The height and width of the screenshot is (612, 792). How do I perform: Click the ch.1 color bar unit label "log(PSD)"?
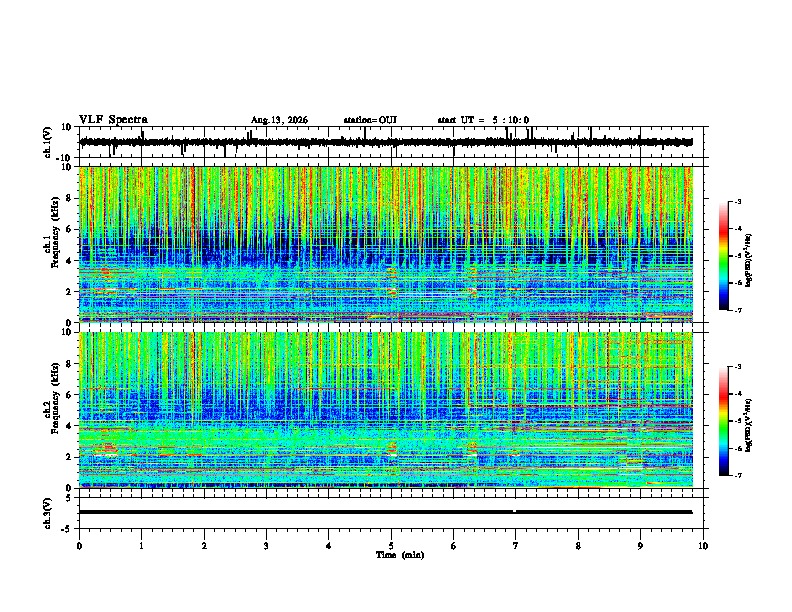tap(749, 261)
